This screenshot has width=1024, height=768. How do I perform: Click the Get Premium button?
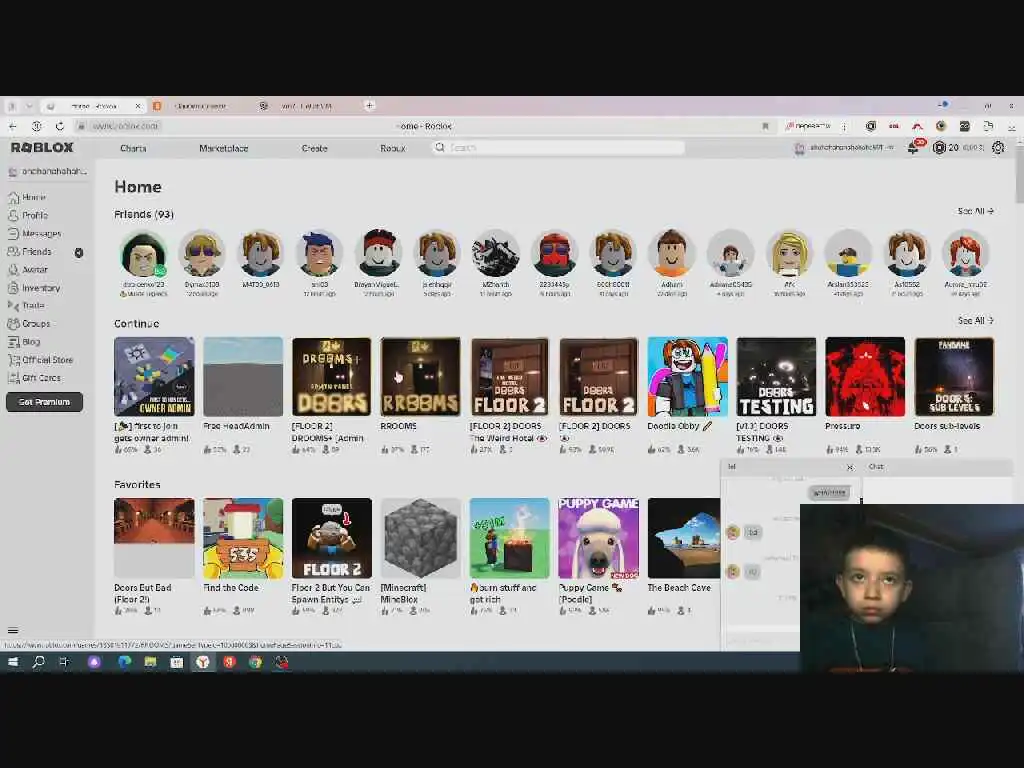click(44, 402)
